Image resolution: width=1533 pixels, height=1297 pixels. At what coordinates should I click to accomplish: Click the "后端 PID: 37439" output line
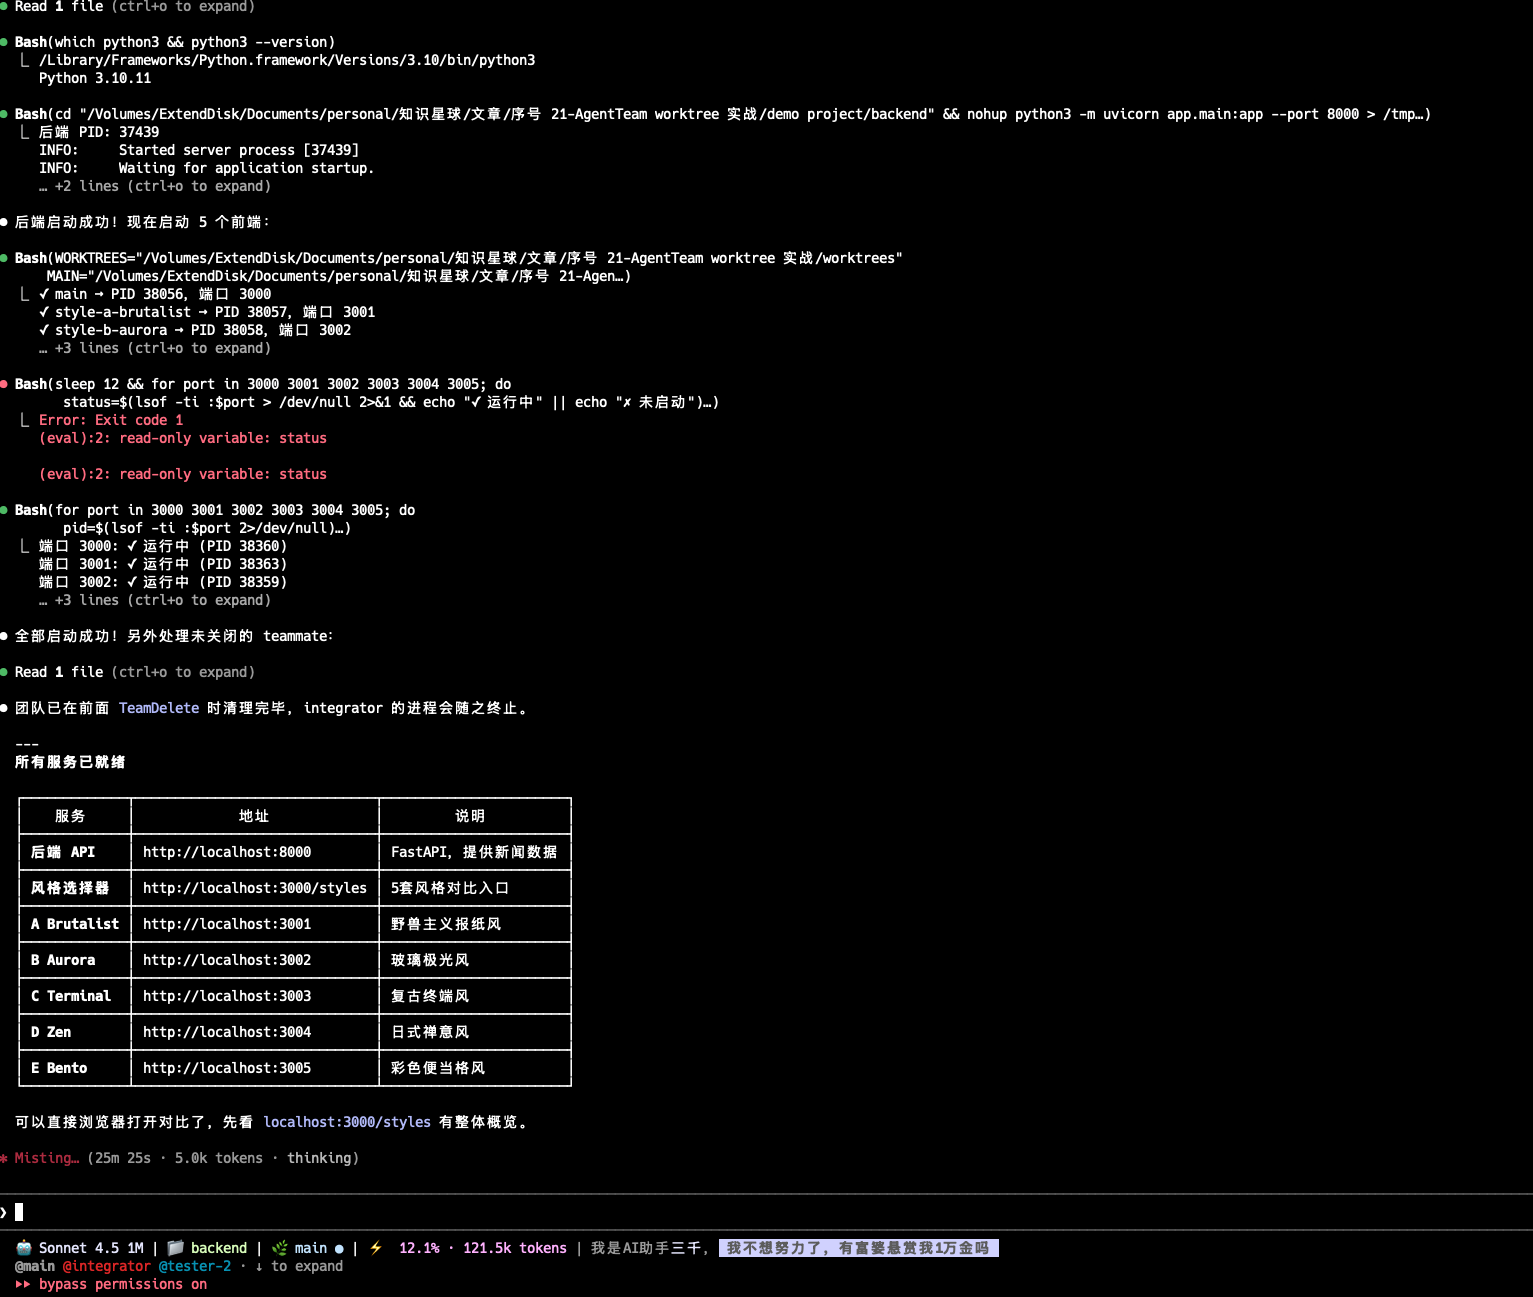[99, 132]
